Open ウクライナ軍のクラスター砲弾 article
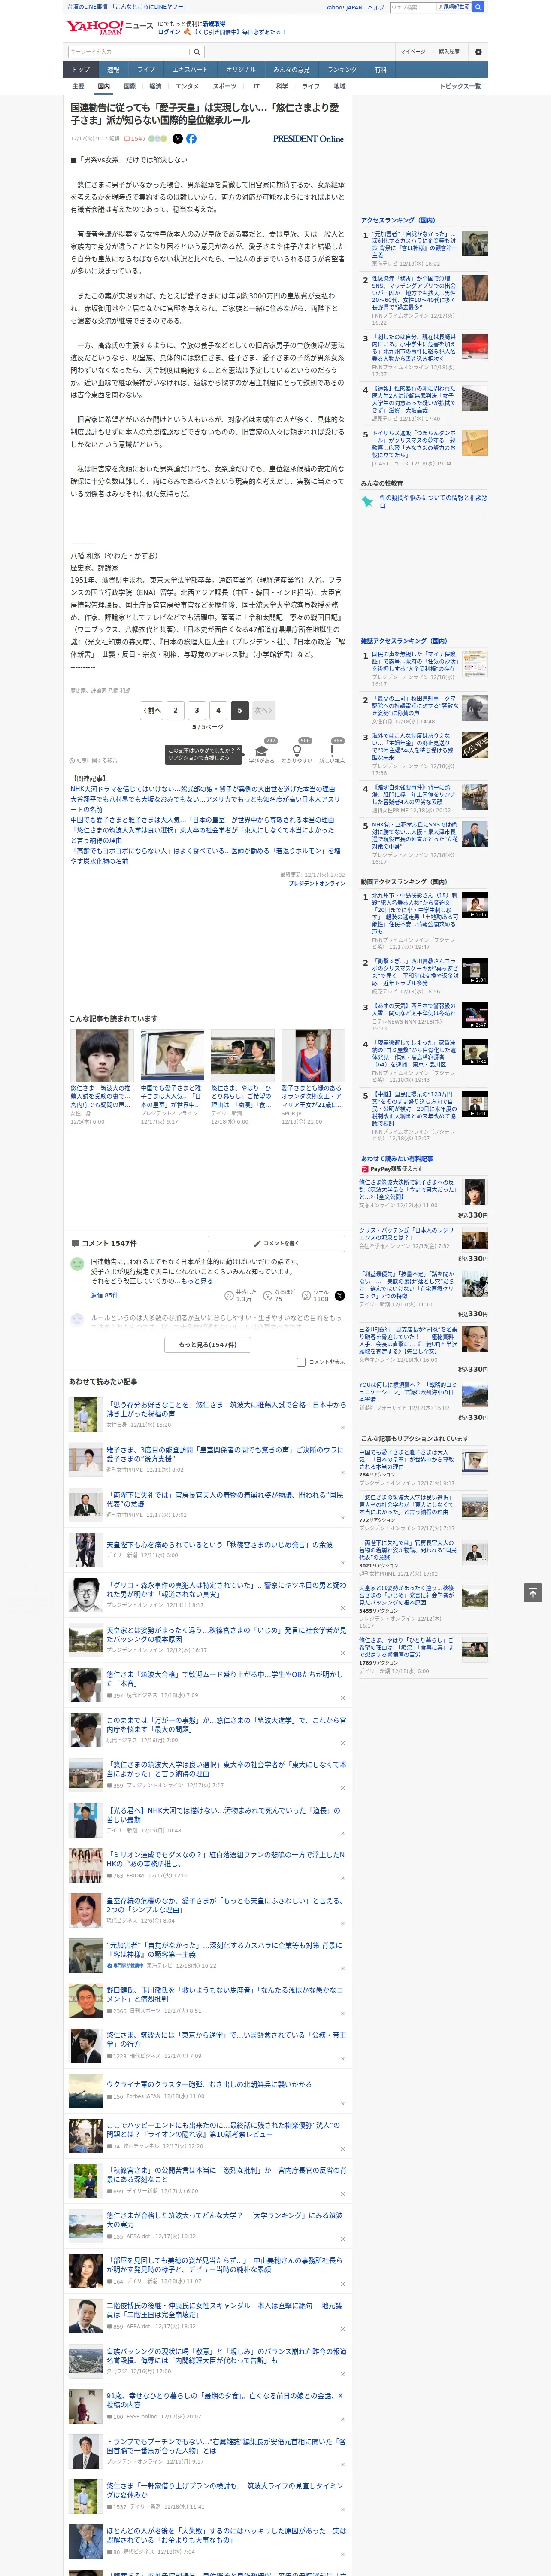The width and height of the screenshot is (551, 2576). tap(209, 2084)
